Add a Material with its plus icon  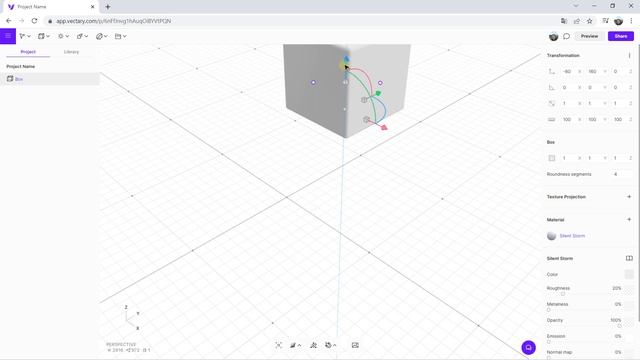(x=629, y=220)
